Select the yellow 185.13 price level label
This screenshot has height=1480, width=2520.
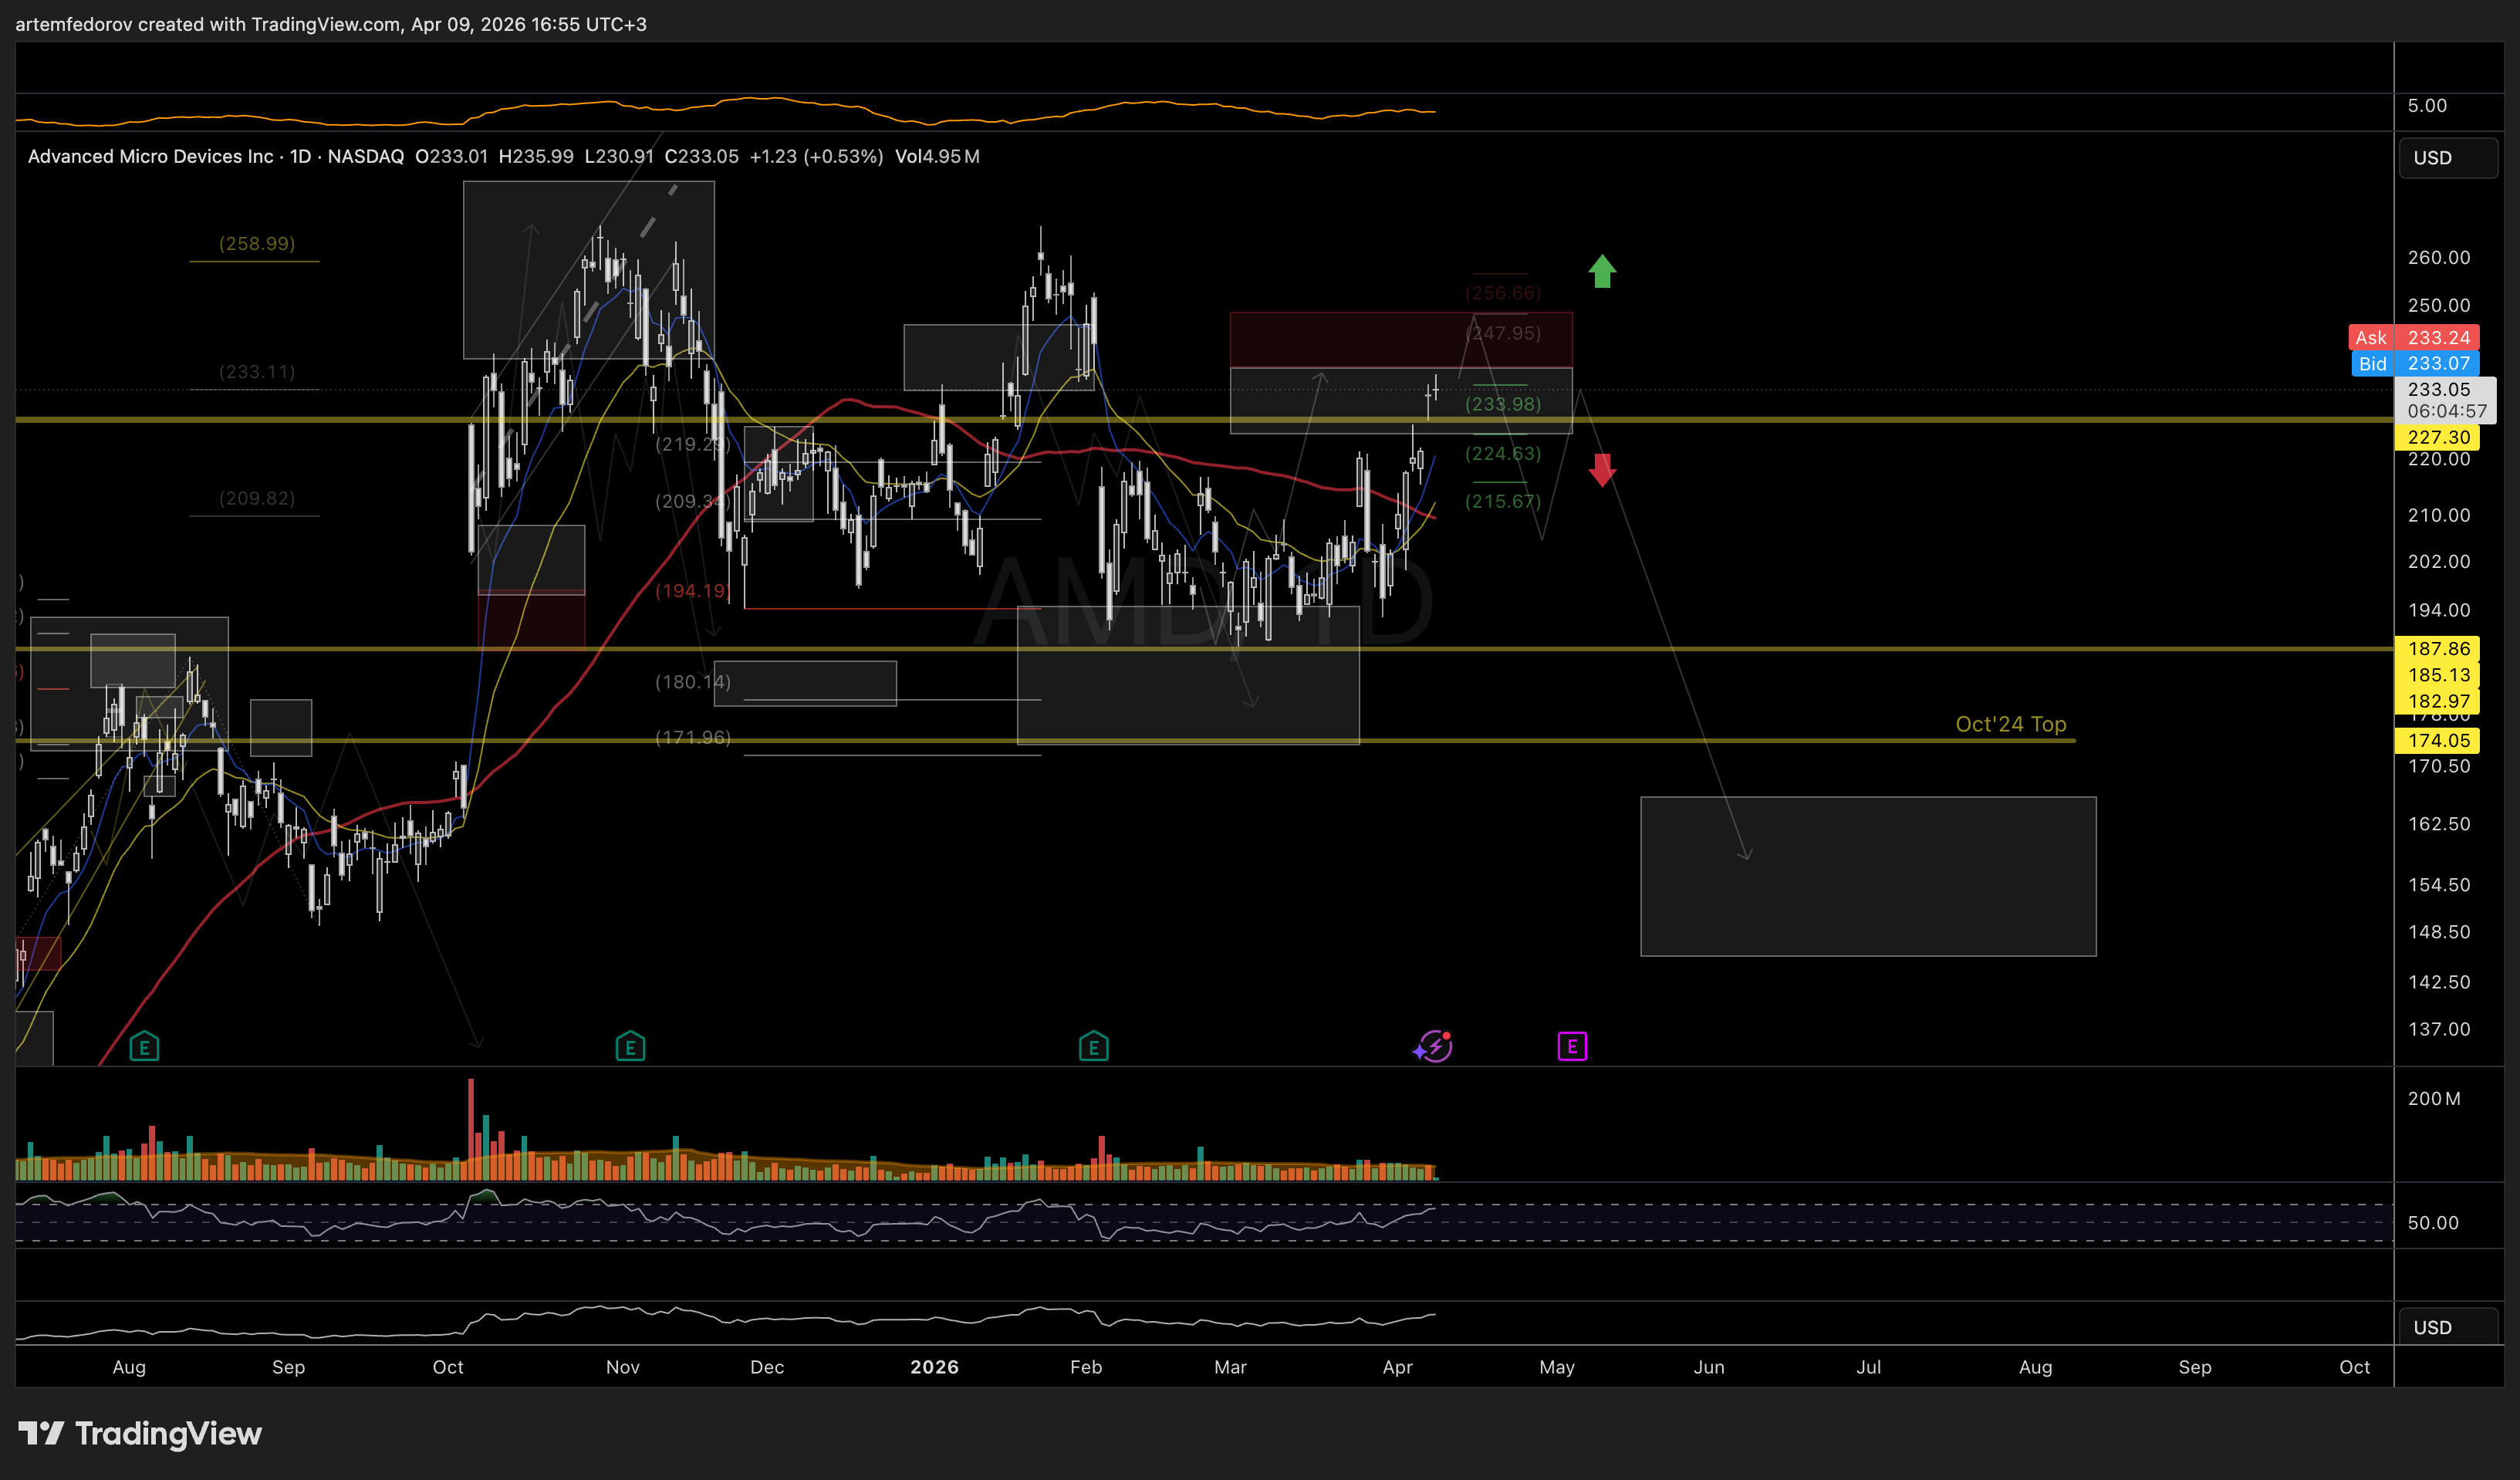click(x=2438, y=675)
